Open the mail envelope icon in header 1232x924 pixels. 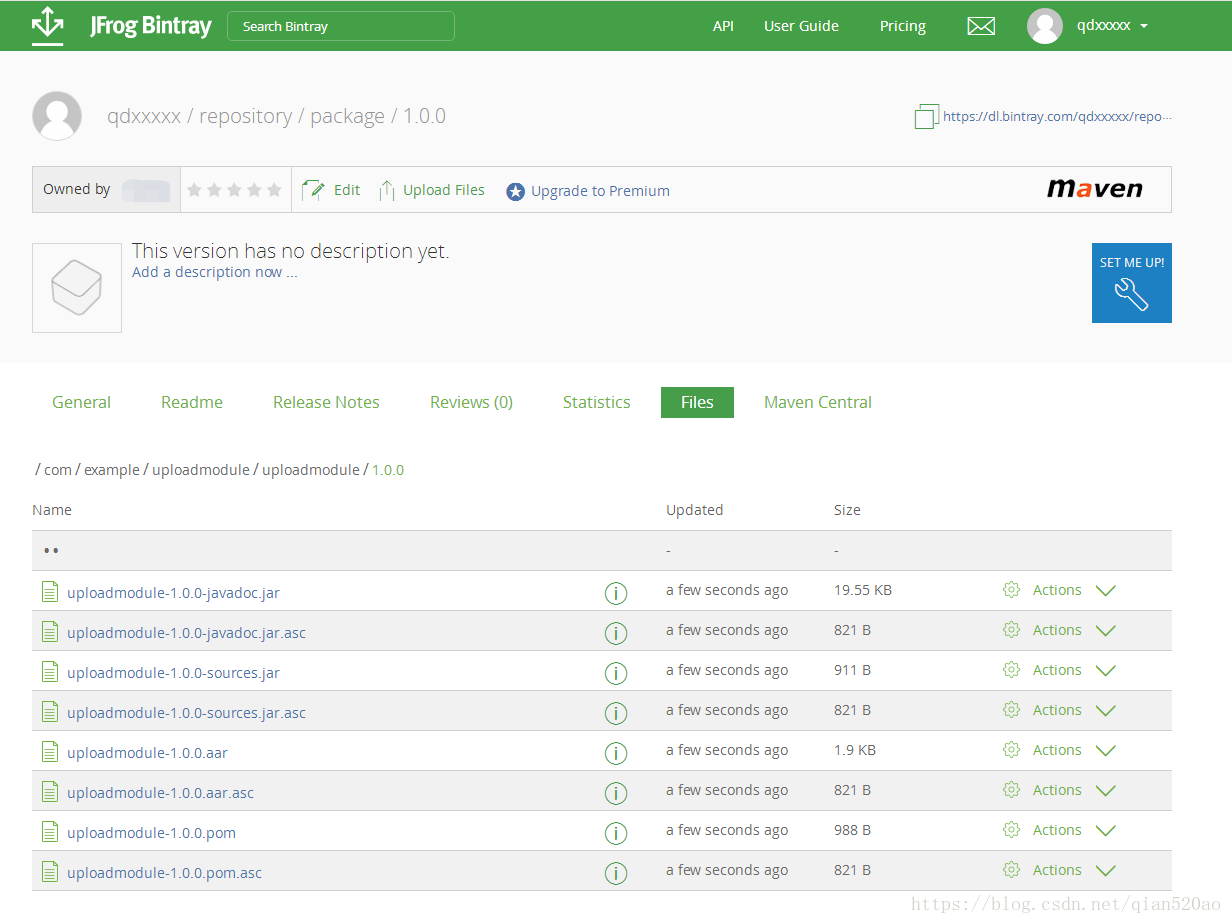981,27
